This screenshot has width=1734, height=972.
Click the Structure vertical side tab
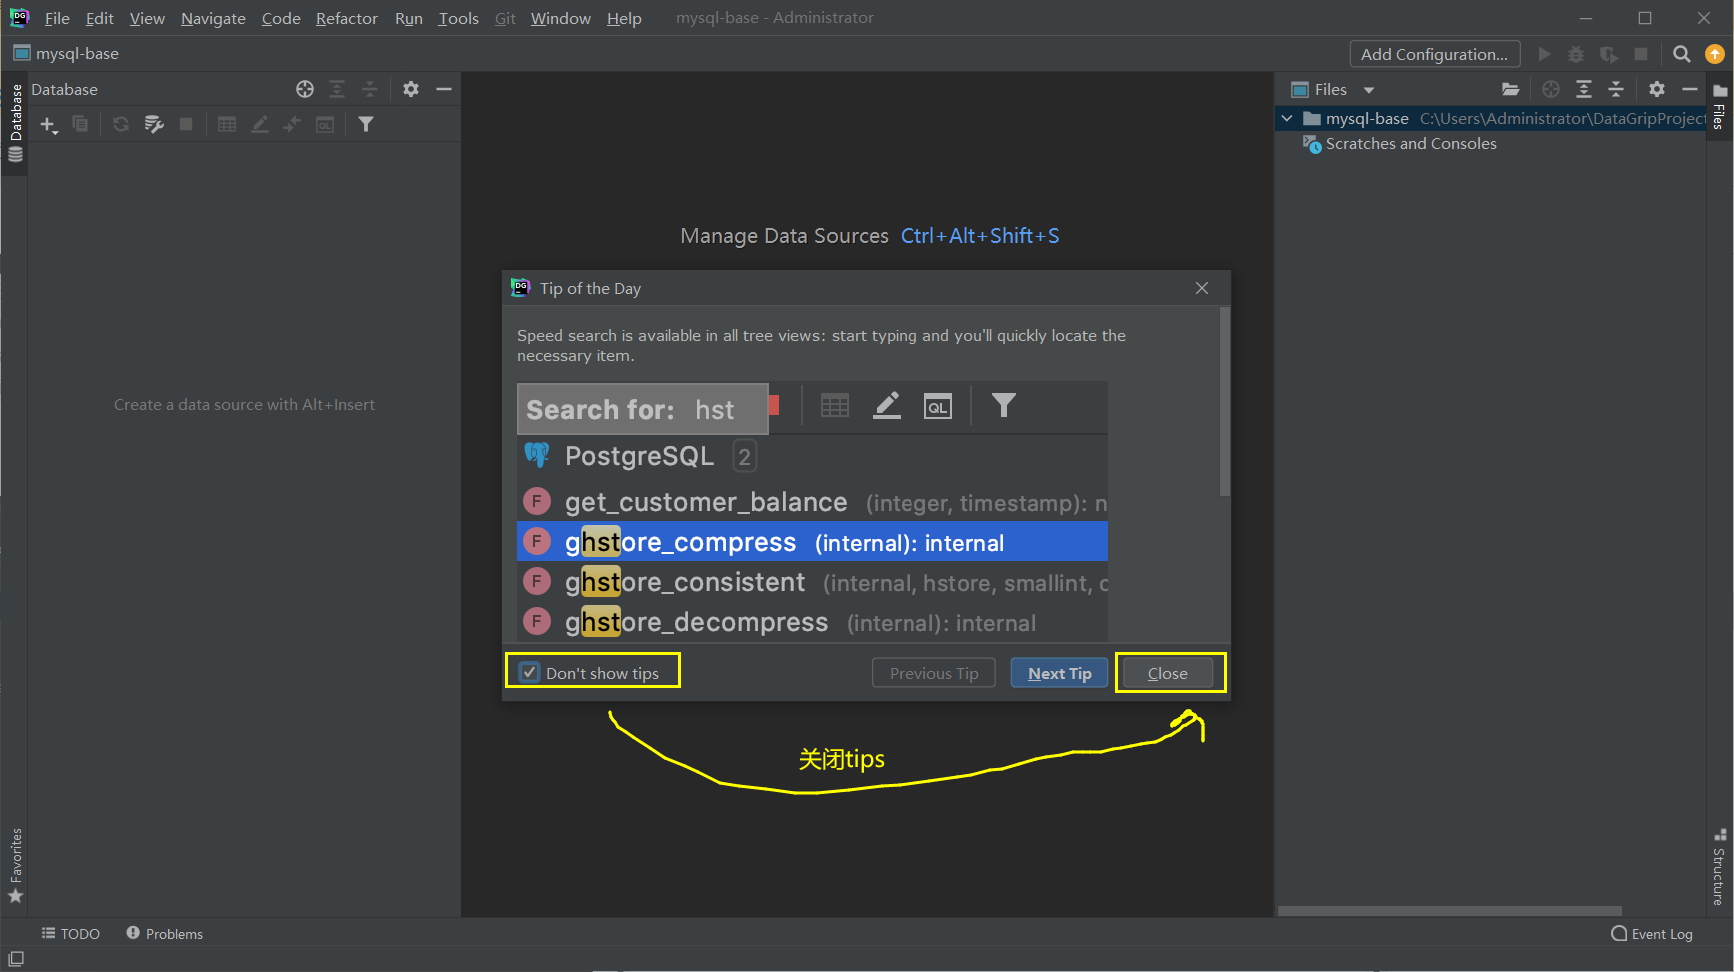coord(1719,867)
